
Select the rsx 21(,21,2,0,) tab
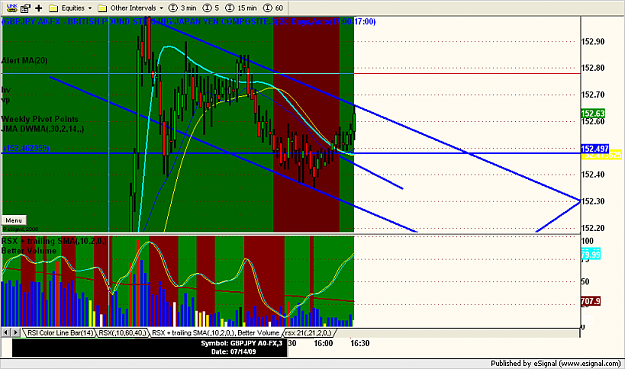tap(308, 333)
